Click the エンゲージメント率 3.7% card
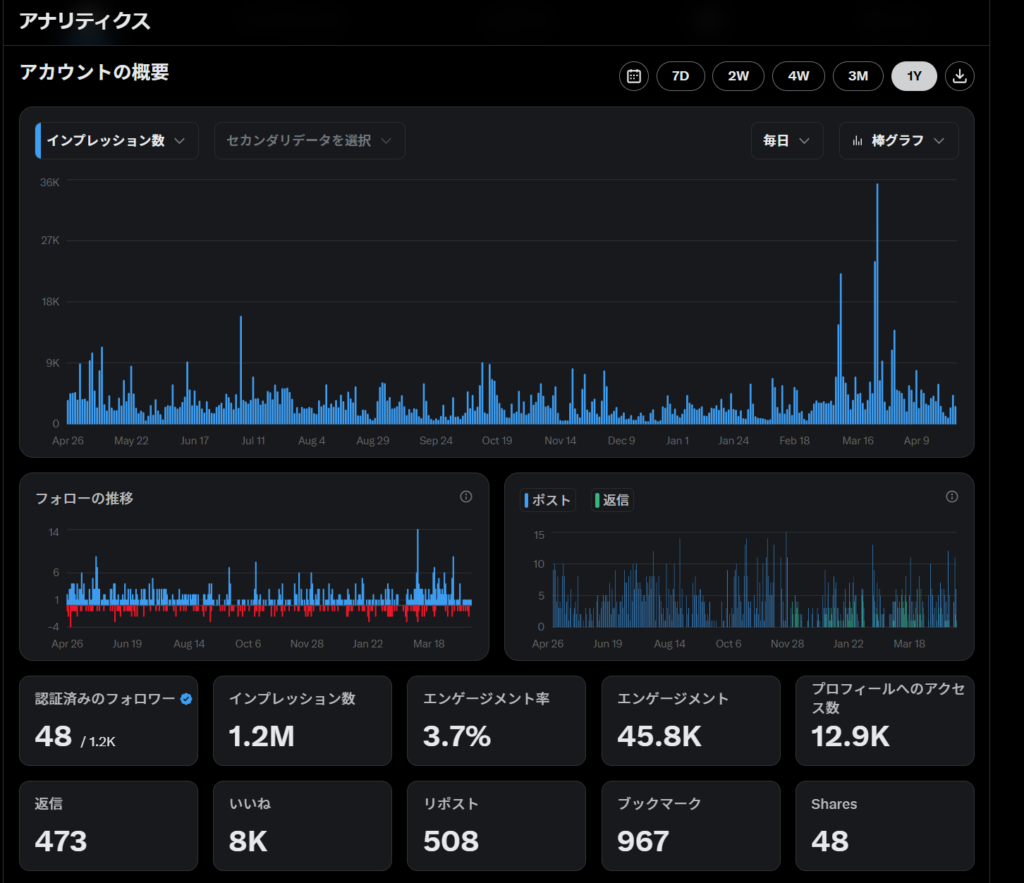Image resolution: width=1024 pixels, height=883 pixels. pyautogui.click(x=496, y=720)
